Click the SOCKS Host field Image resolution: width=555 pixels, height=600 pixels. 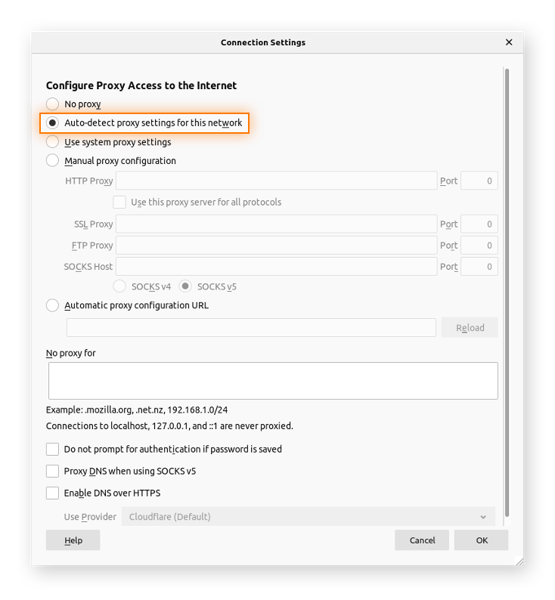tap(276, 266)
